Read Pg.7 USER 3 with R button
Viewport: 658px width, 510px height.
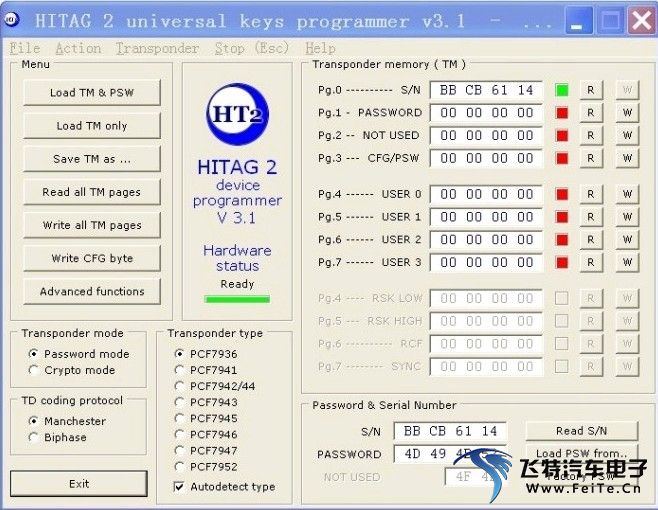pos(590,262)
